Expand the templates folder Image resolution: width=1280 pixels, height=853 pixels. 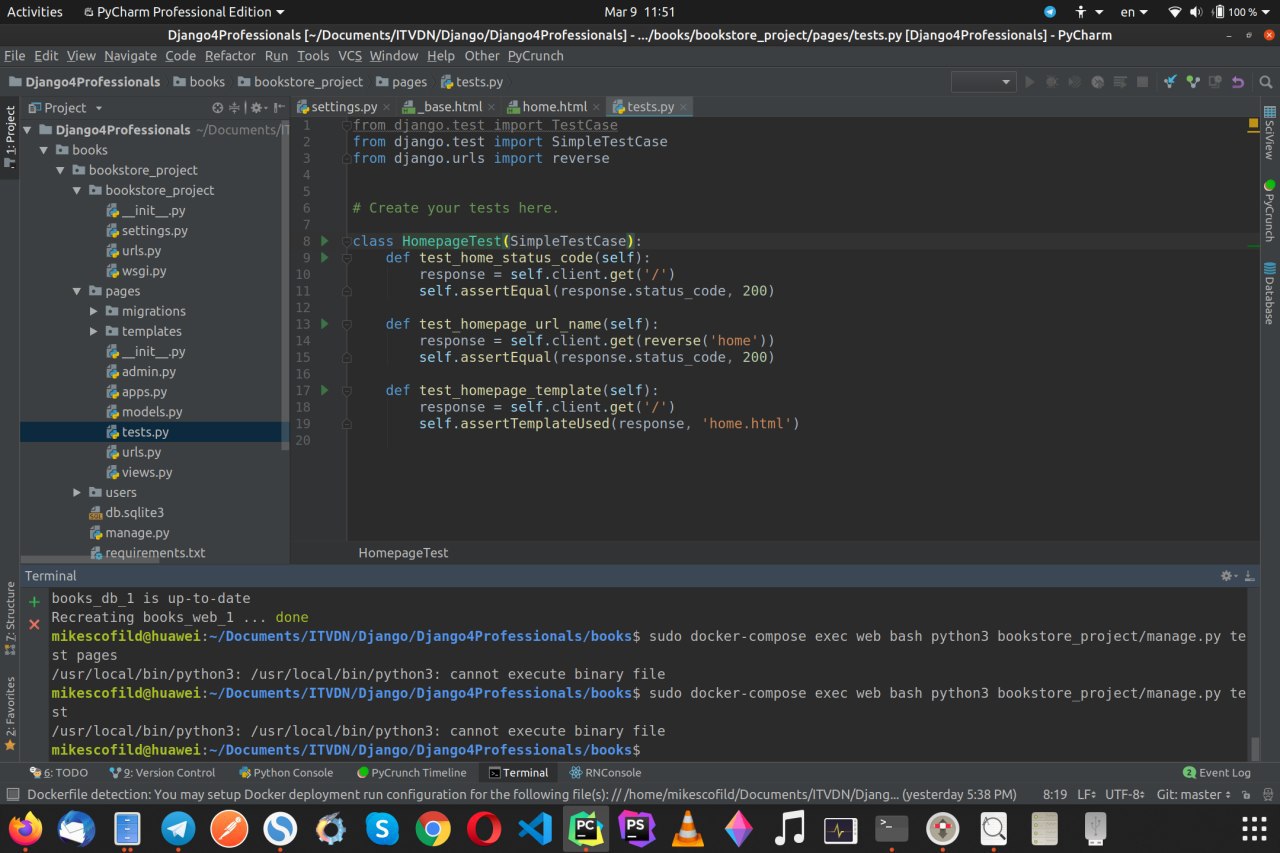94,331
